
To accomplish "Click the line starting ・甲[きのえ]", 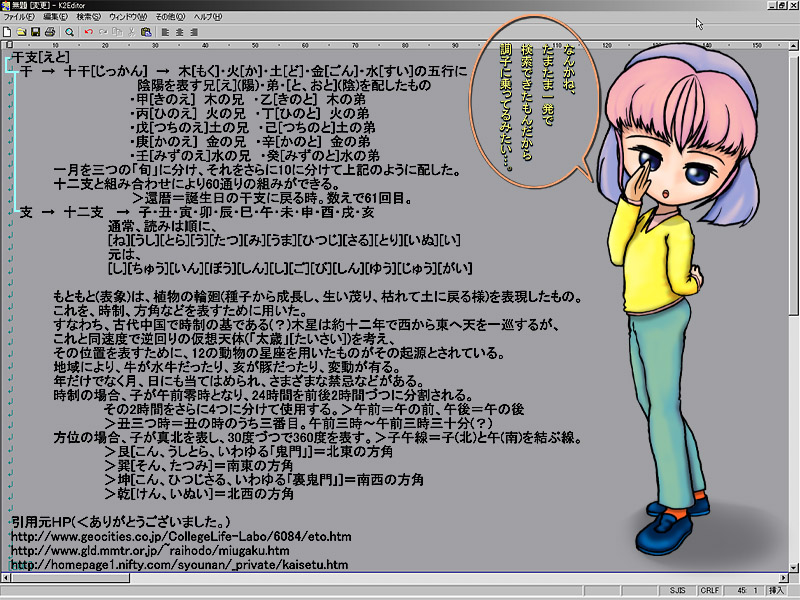I will 247,99.
